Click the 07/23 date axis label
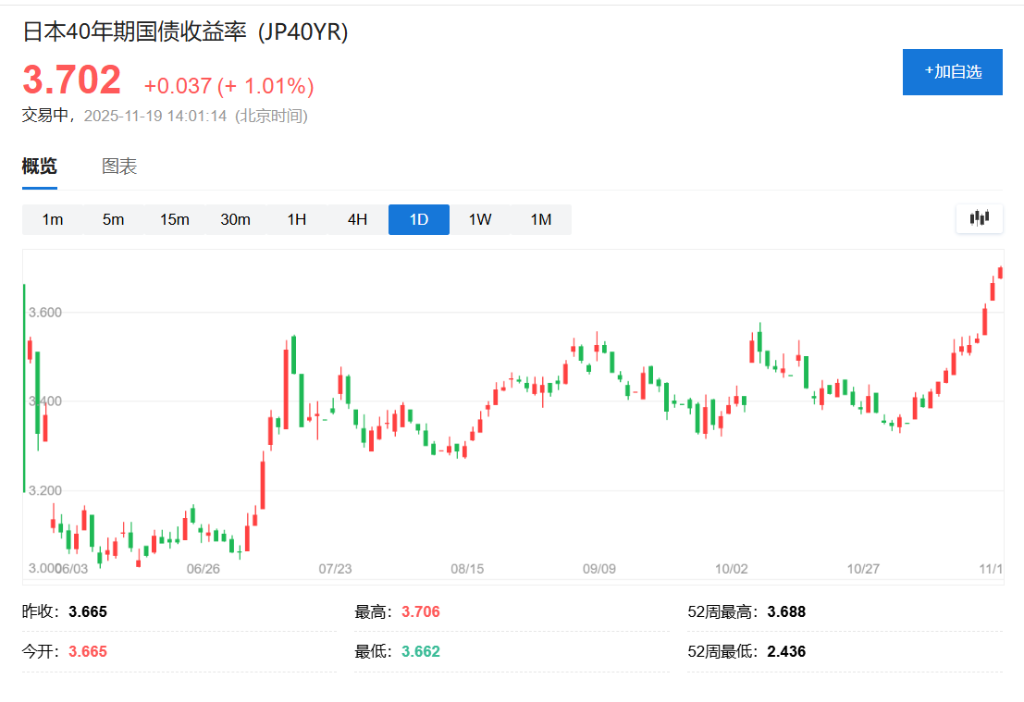This screenshot has height=702, width=1024. tap(338, 568)
